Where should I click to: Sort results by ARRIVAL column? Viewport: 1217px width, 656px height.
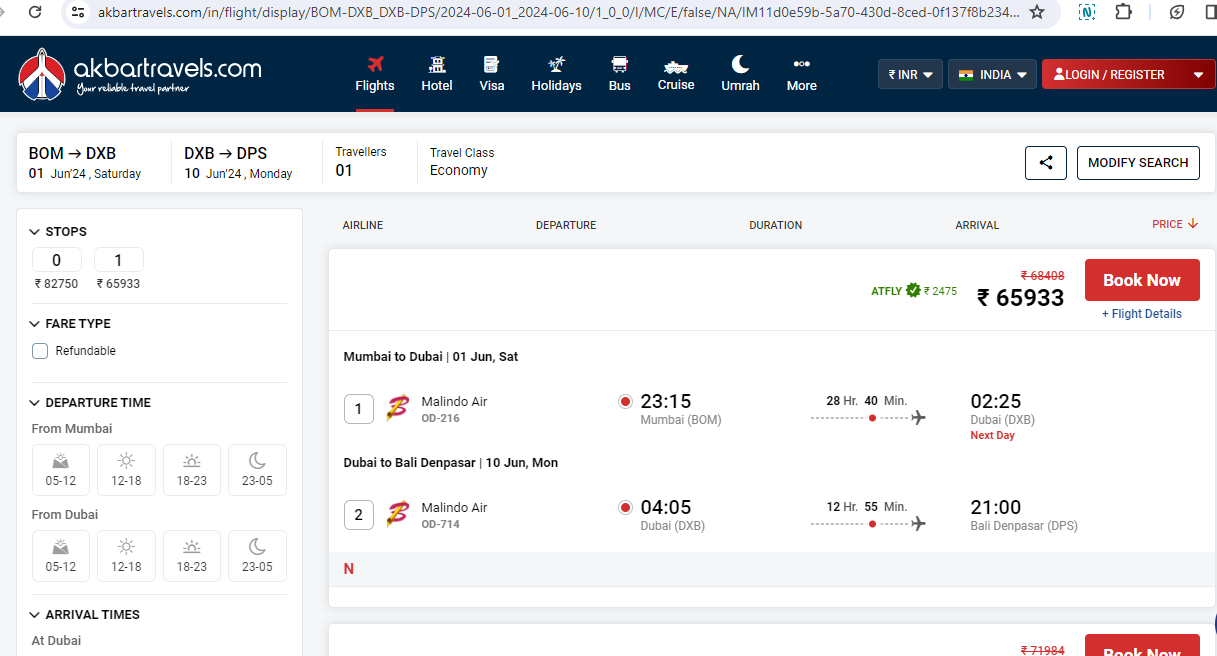(x=977, y=225)
